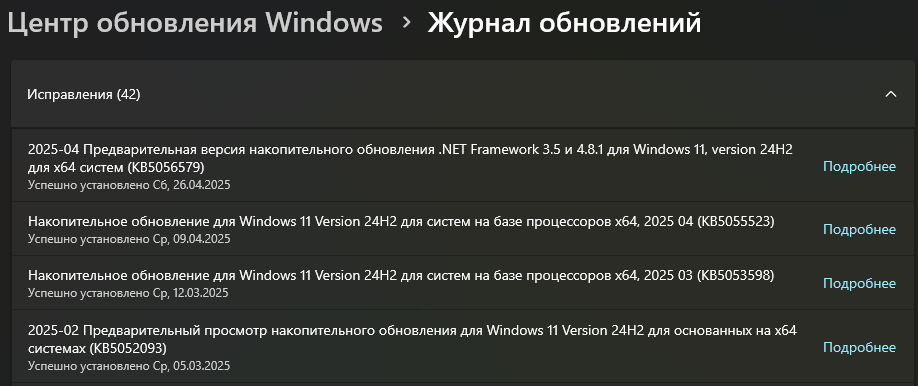The width and height of the screenshot is (918, 386).
Task: Collapse the Исправления section using its chevron
Action: (x=890, y=94)
